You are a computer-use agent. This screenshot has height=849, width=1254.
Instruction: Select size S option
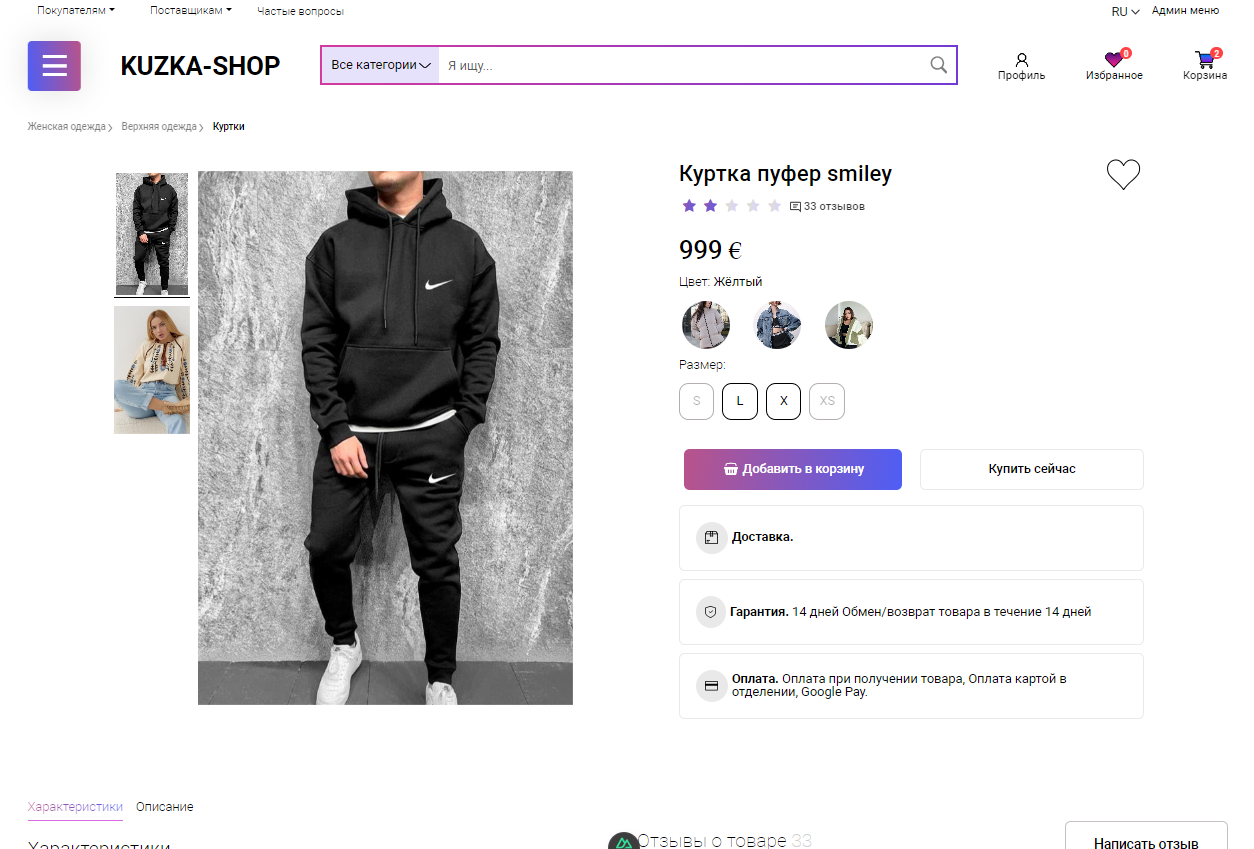coord(697,401)
